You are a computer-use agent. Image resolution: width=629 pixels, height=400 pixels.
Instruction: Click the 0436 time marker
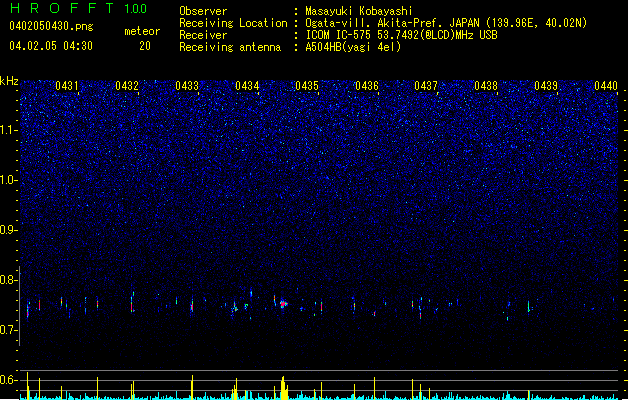[x=367, y=86]
